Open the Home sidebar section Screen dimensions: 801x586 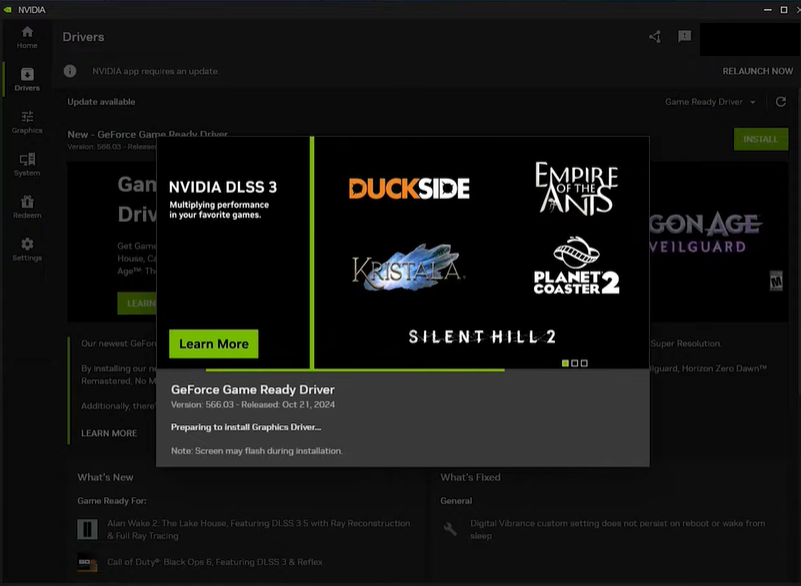(x=27, y=37)
